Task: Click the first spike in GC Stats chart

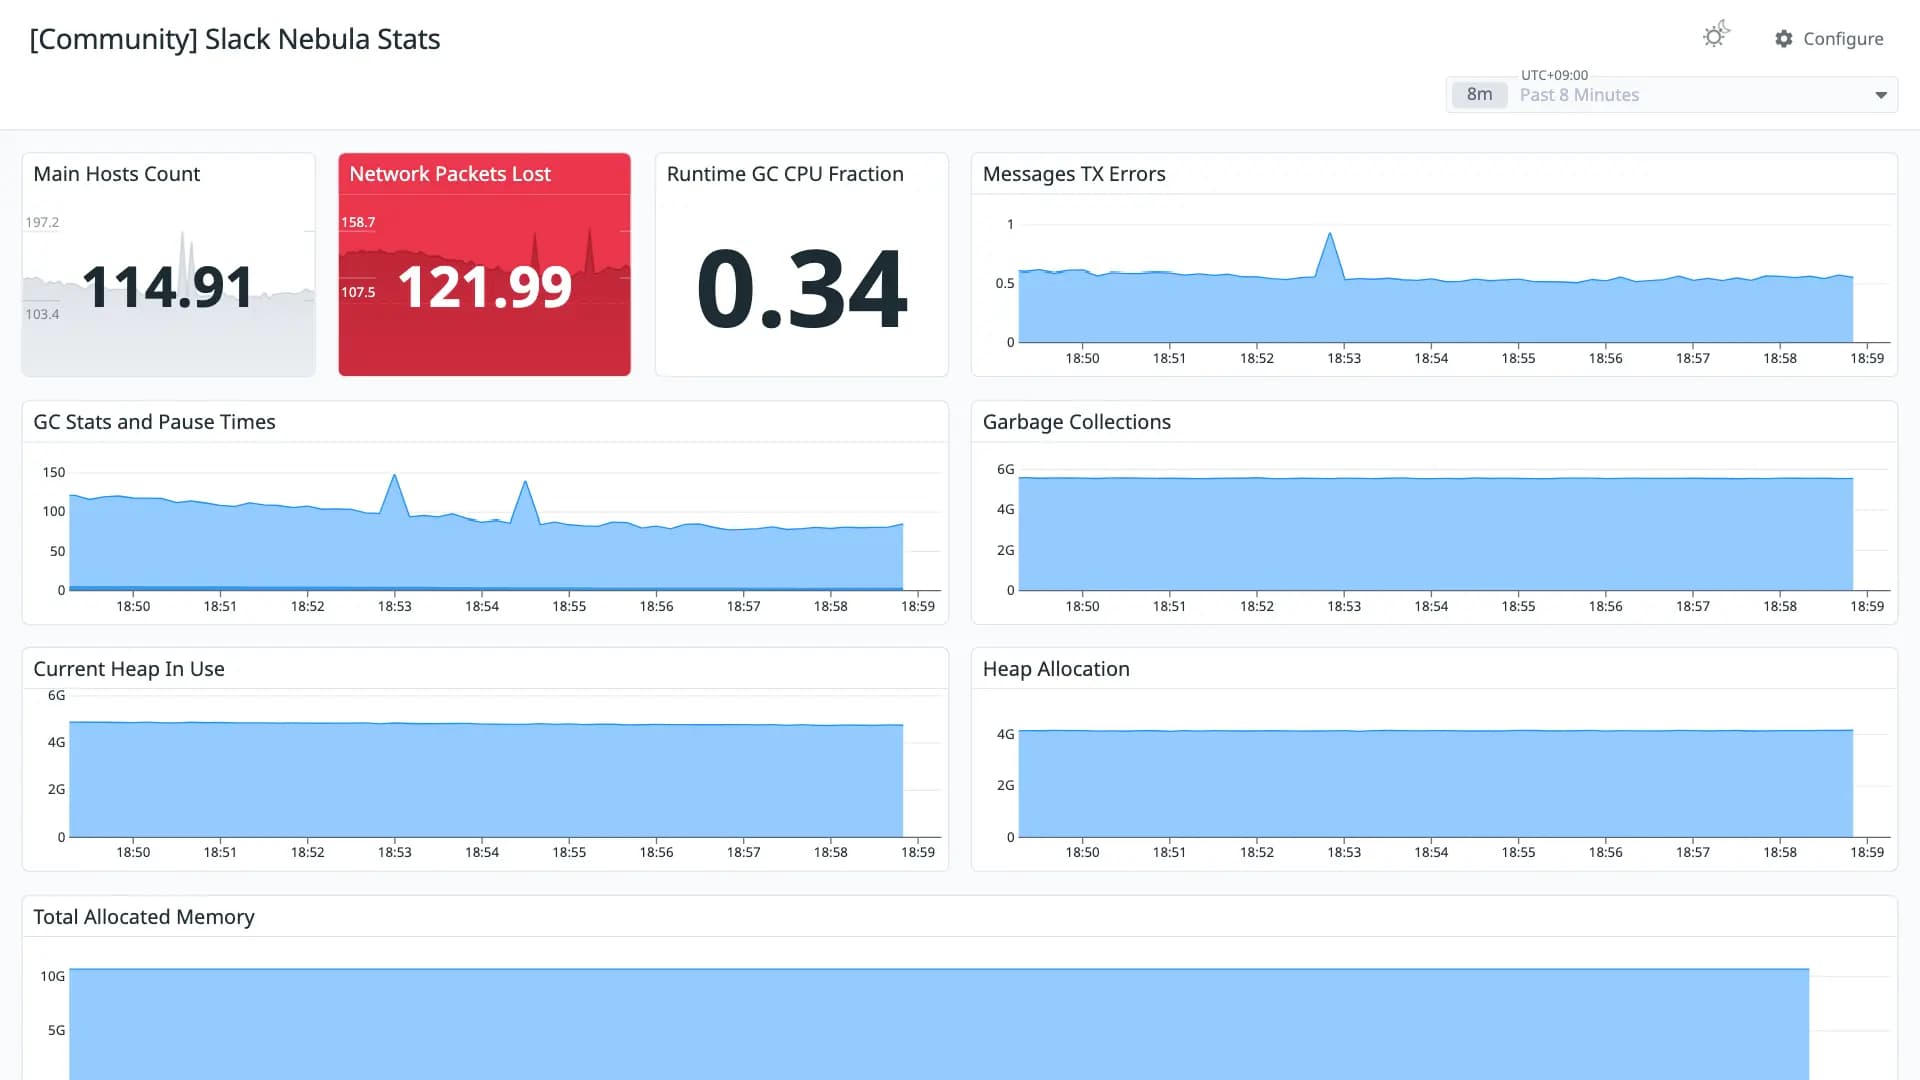Action: click(395, 476)
